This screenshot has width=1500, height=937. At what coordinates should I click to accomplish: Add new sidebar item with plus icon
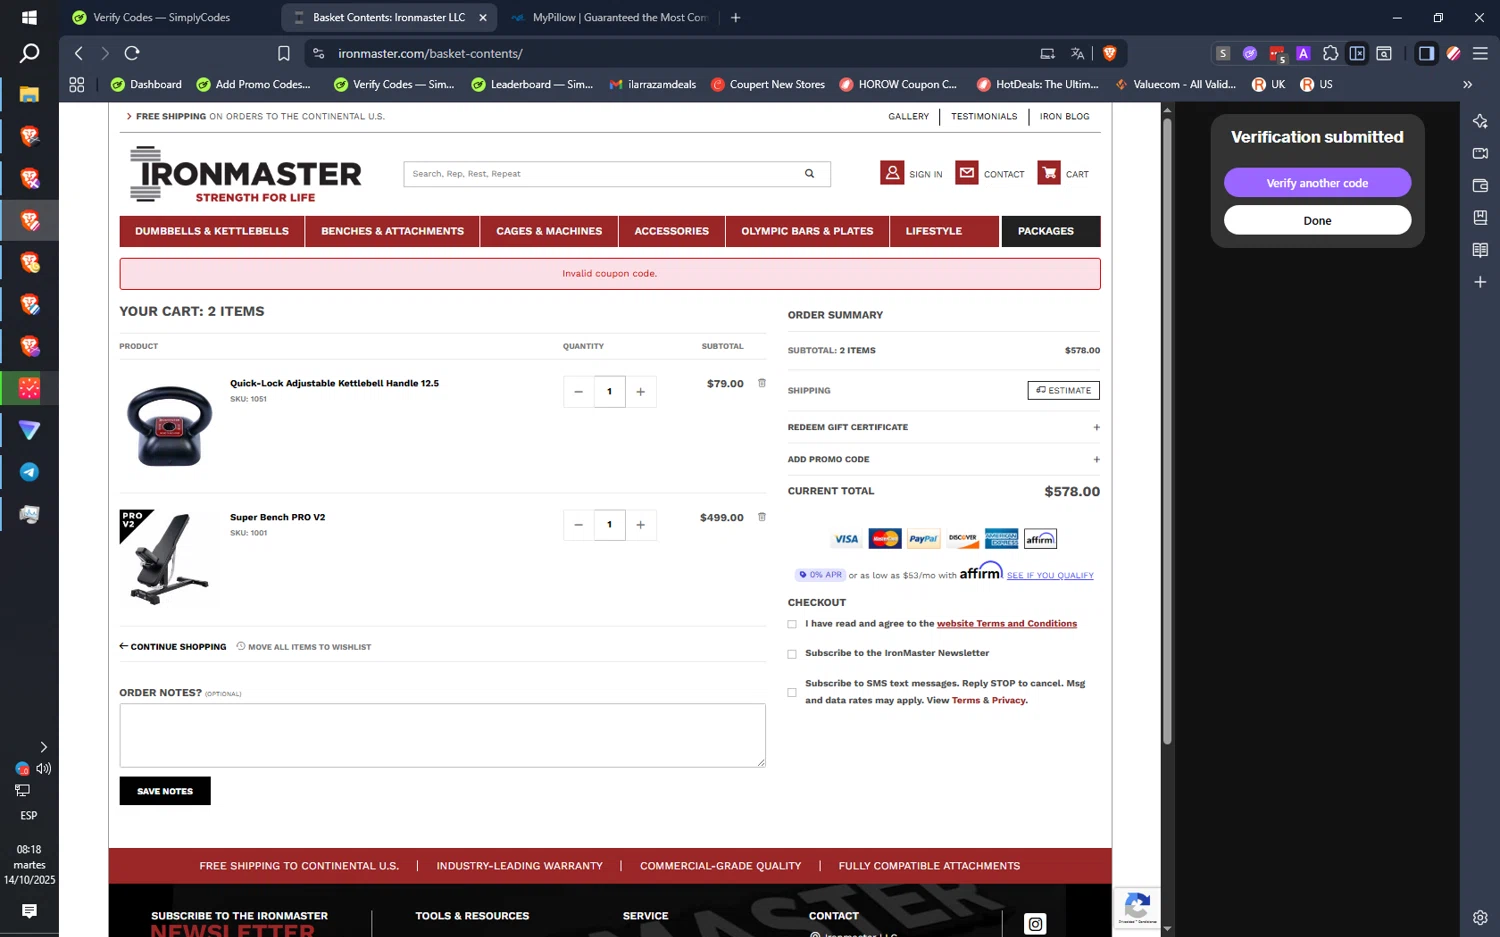[x=1480, y=282]
